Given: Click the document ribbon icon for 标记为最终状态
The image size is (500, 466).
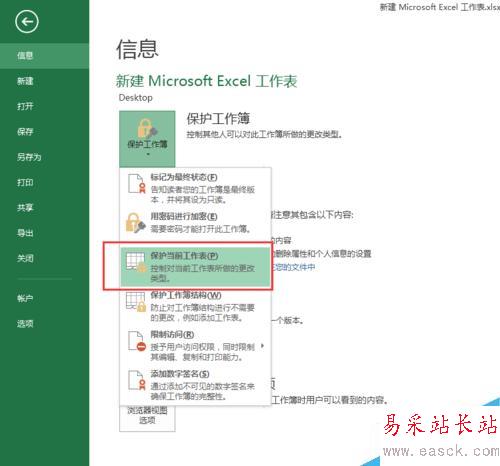Looking at the screenshot, I should tap(137, 183).
